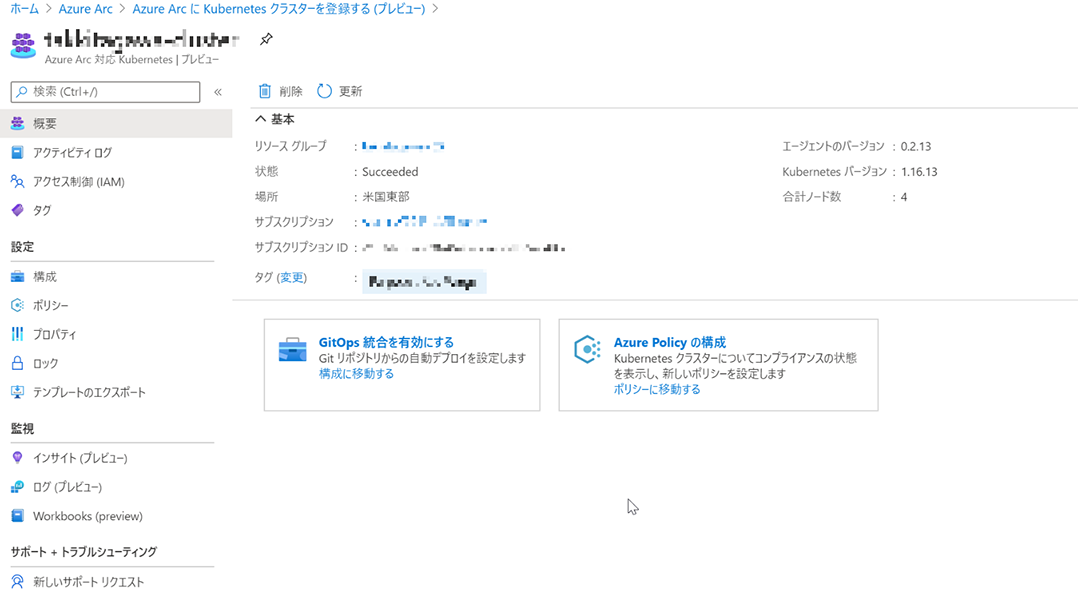
Task: Click 構成に移動する link
Action: pyautogui.click(x=356, y=373)
